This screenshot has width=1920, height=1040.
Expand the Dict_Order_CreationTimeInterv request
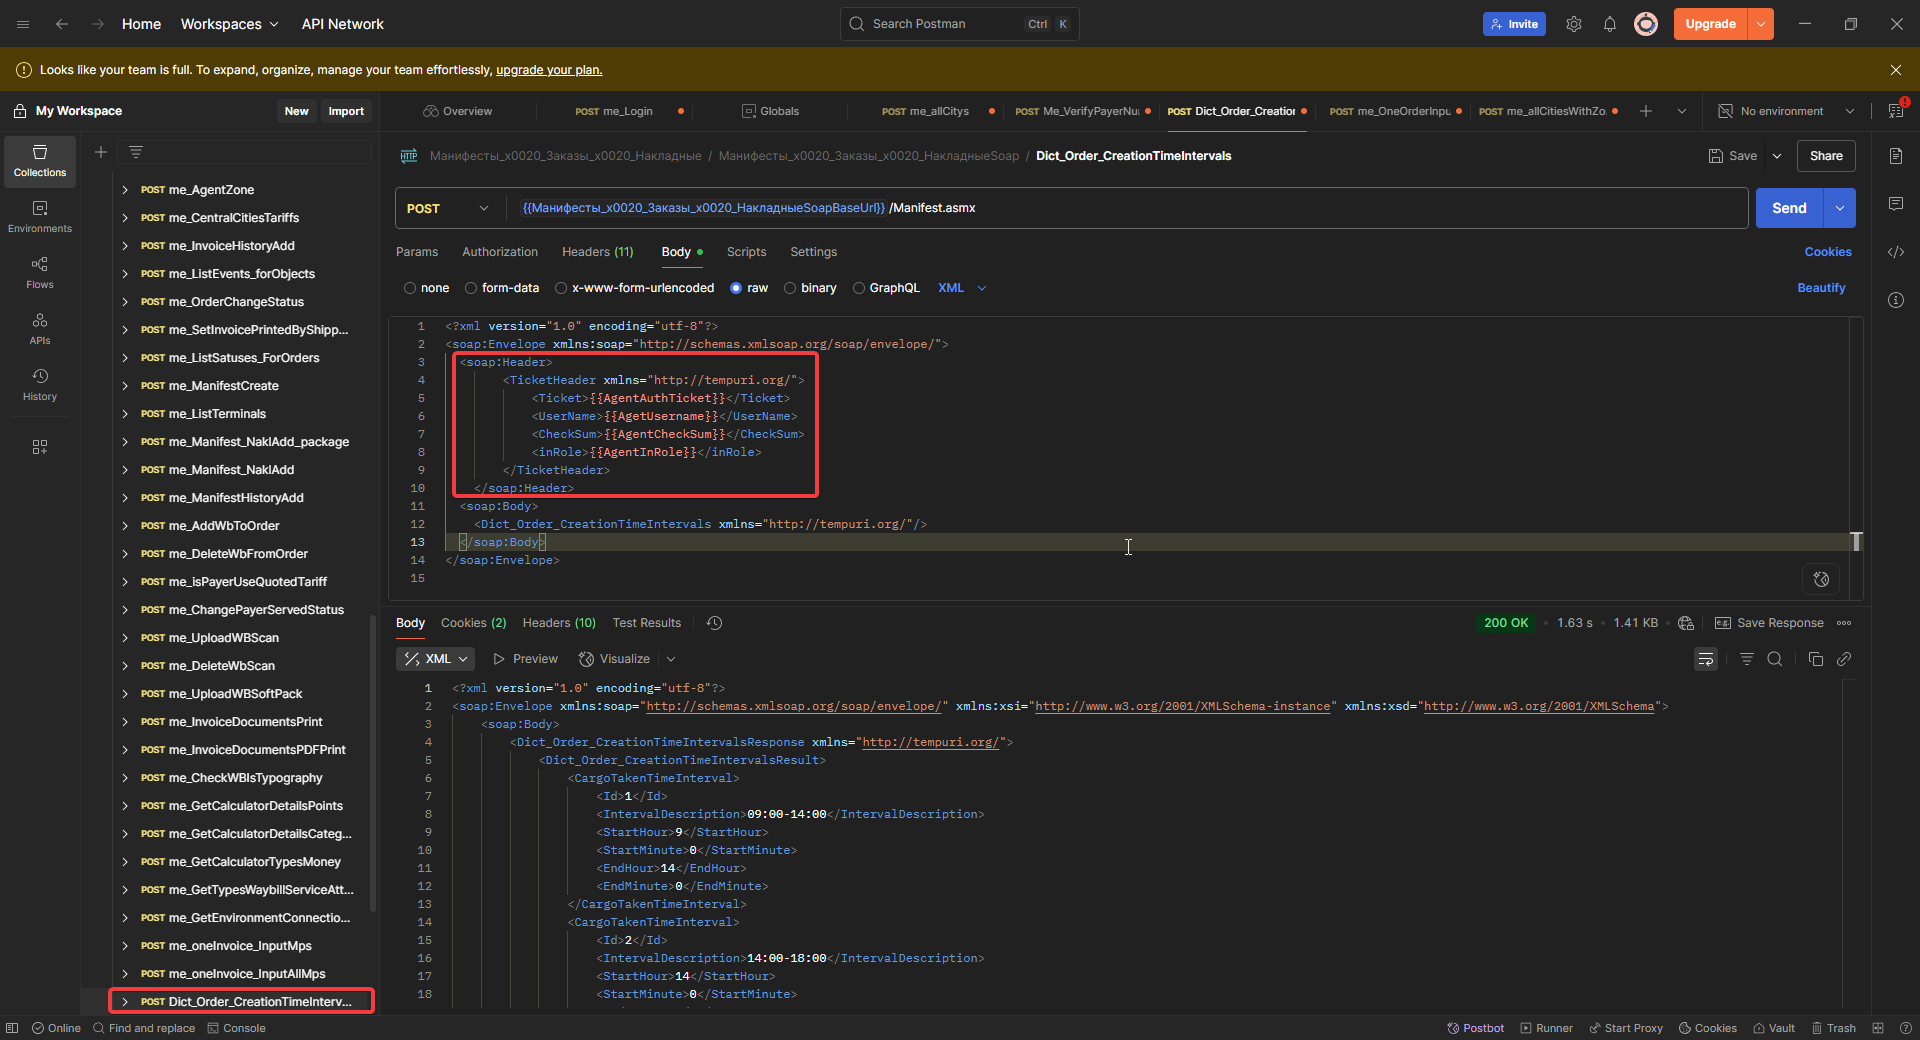[x=125, y=1002]
